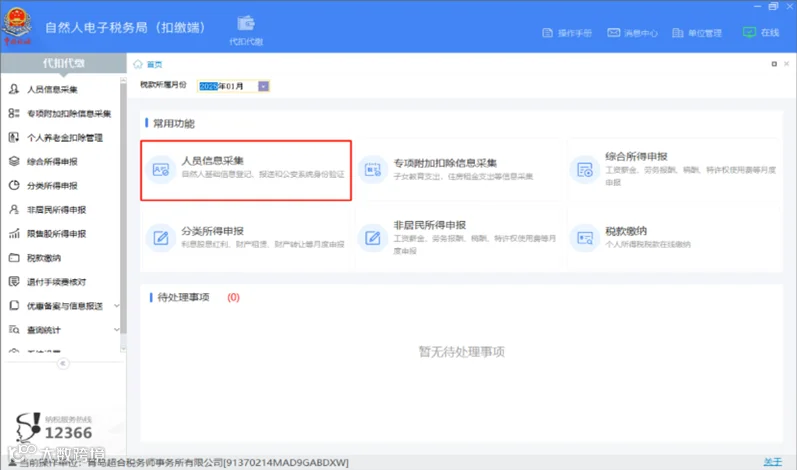Select 税款缴纳 in the sidebar menu

point(44,258)
